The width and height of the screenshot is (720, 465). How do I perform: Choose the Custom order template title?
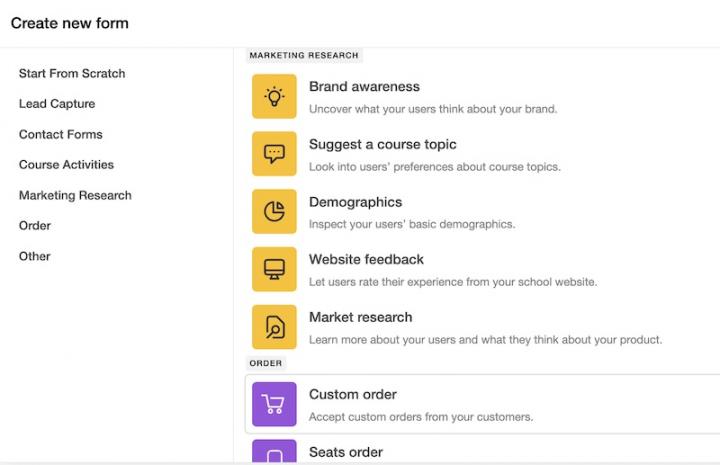tap(353, 395)
